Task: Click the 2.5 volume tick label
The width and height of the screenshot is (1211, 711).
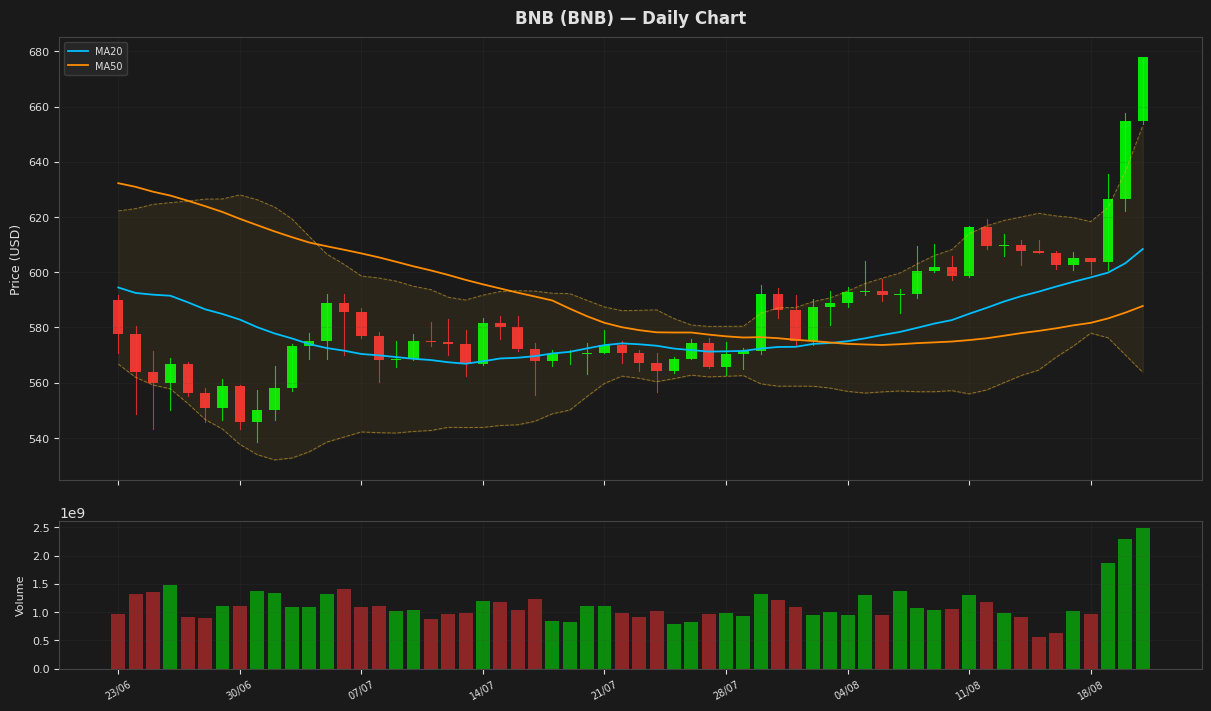Action: (x=42, y=528)
